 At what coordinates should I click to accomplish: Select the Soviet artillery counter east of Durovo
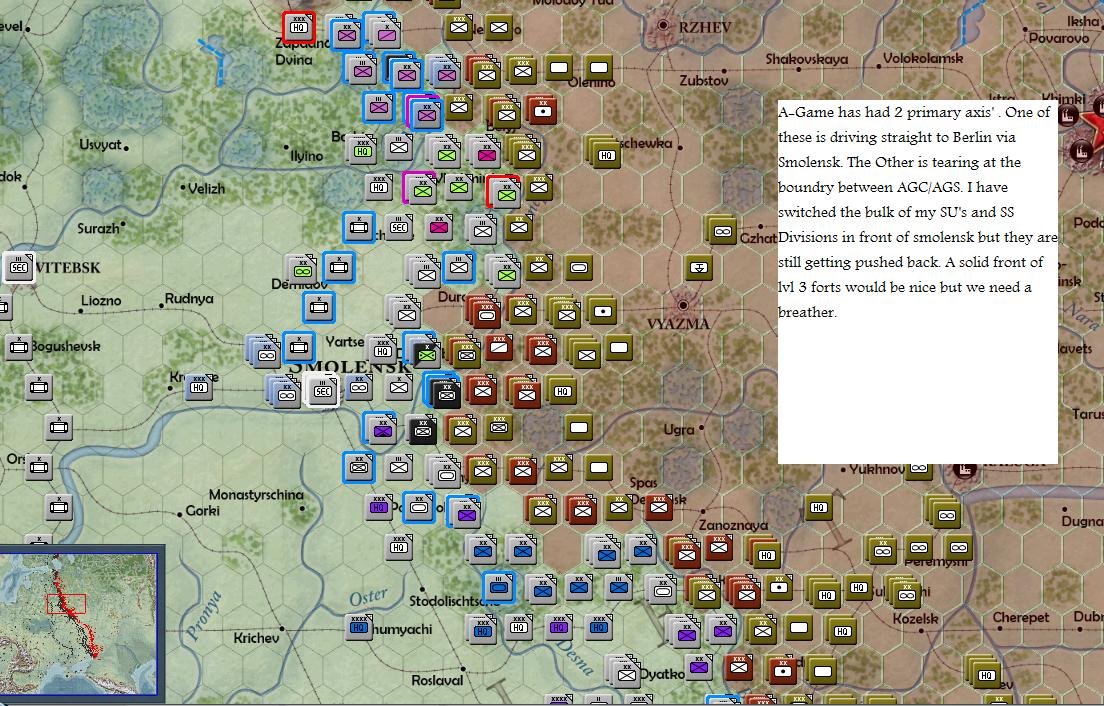(x=603, y=310)
